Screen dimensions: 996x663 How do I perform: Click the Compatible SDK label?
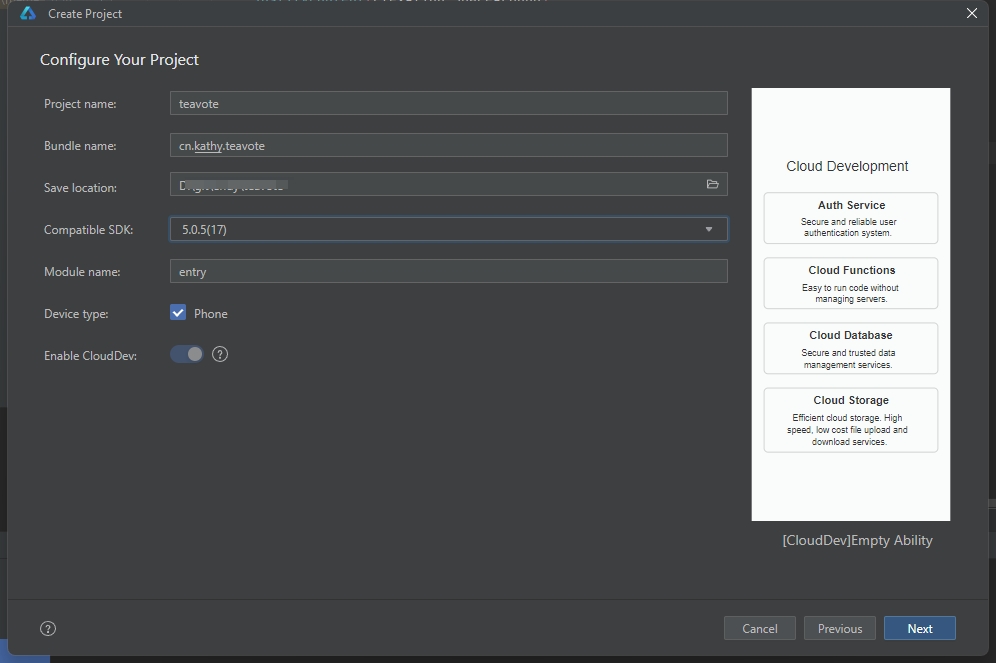(x=88, y=230)
